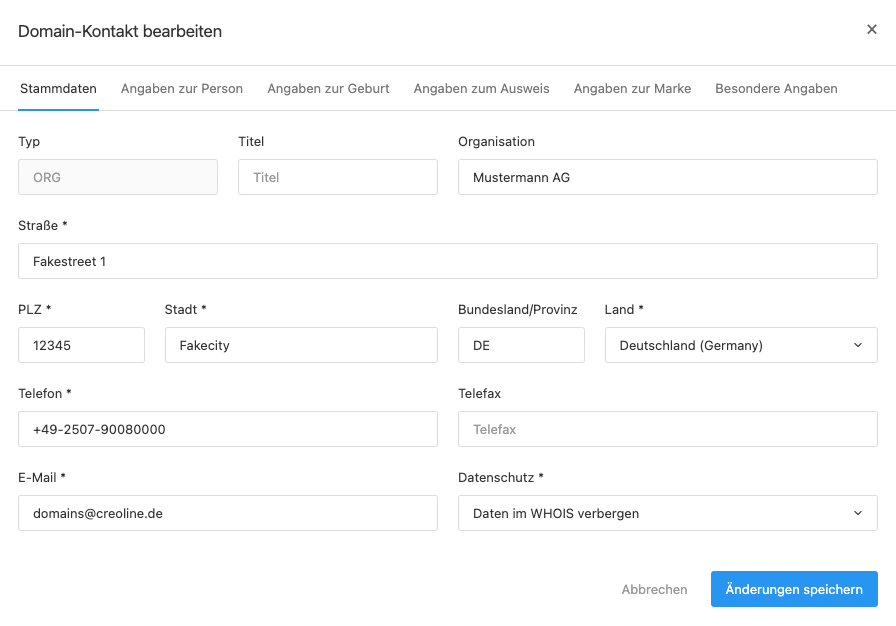This screenshot has height=626, width=896.
Task: Open the Angaben zur Person tab
Action: click(182, 89)
